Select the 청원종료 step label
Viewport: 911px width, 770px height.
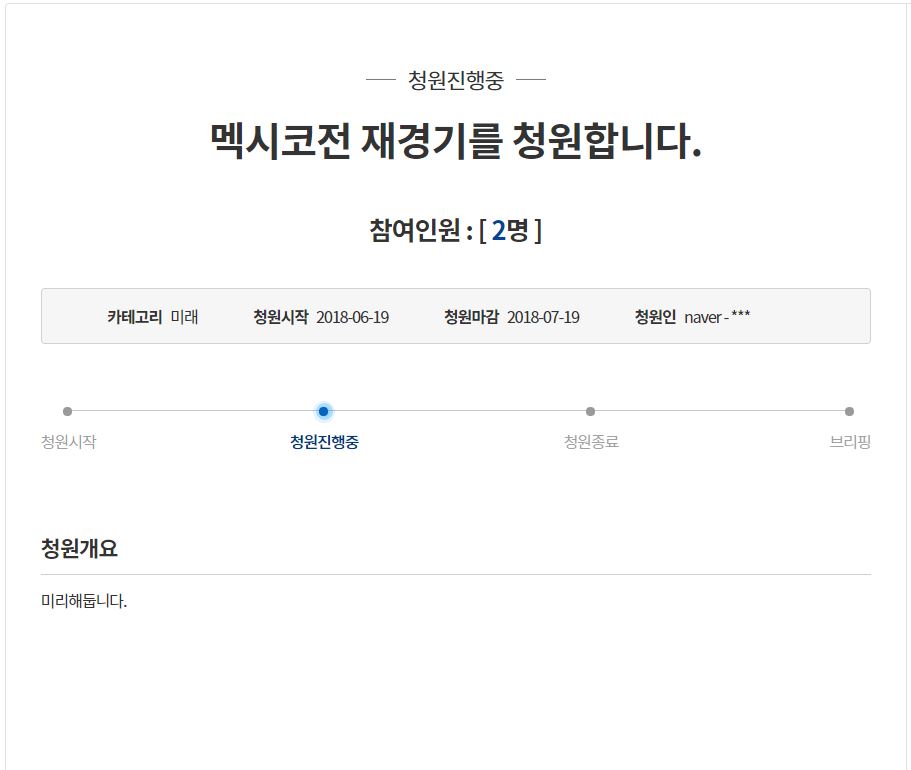click(x=591, y=442)
